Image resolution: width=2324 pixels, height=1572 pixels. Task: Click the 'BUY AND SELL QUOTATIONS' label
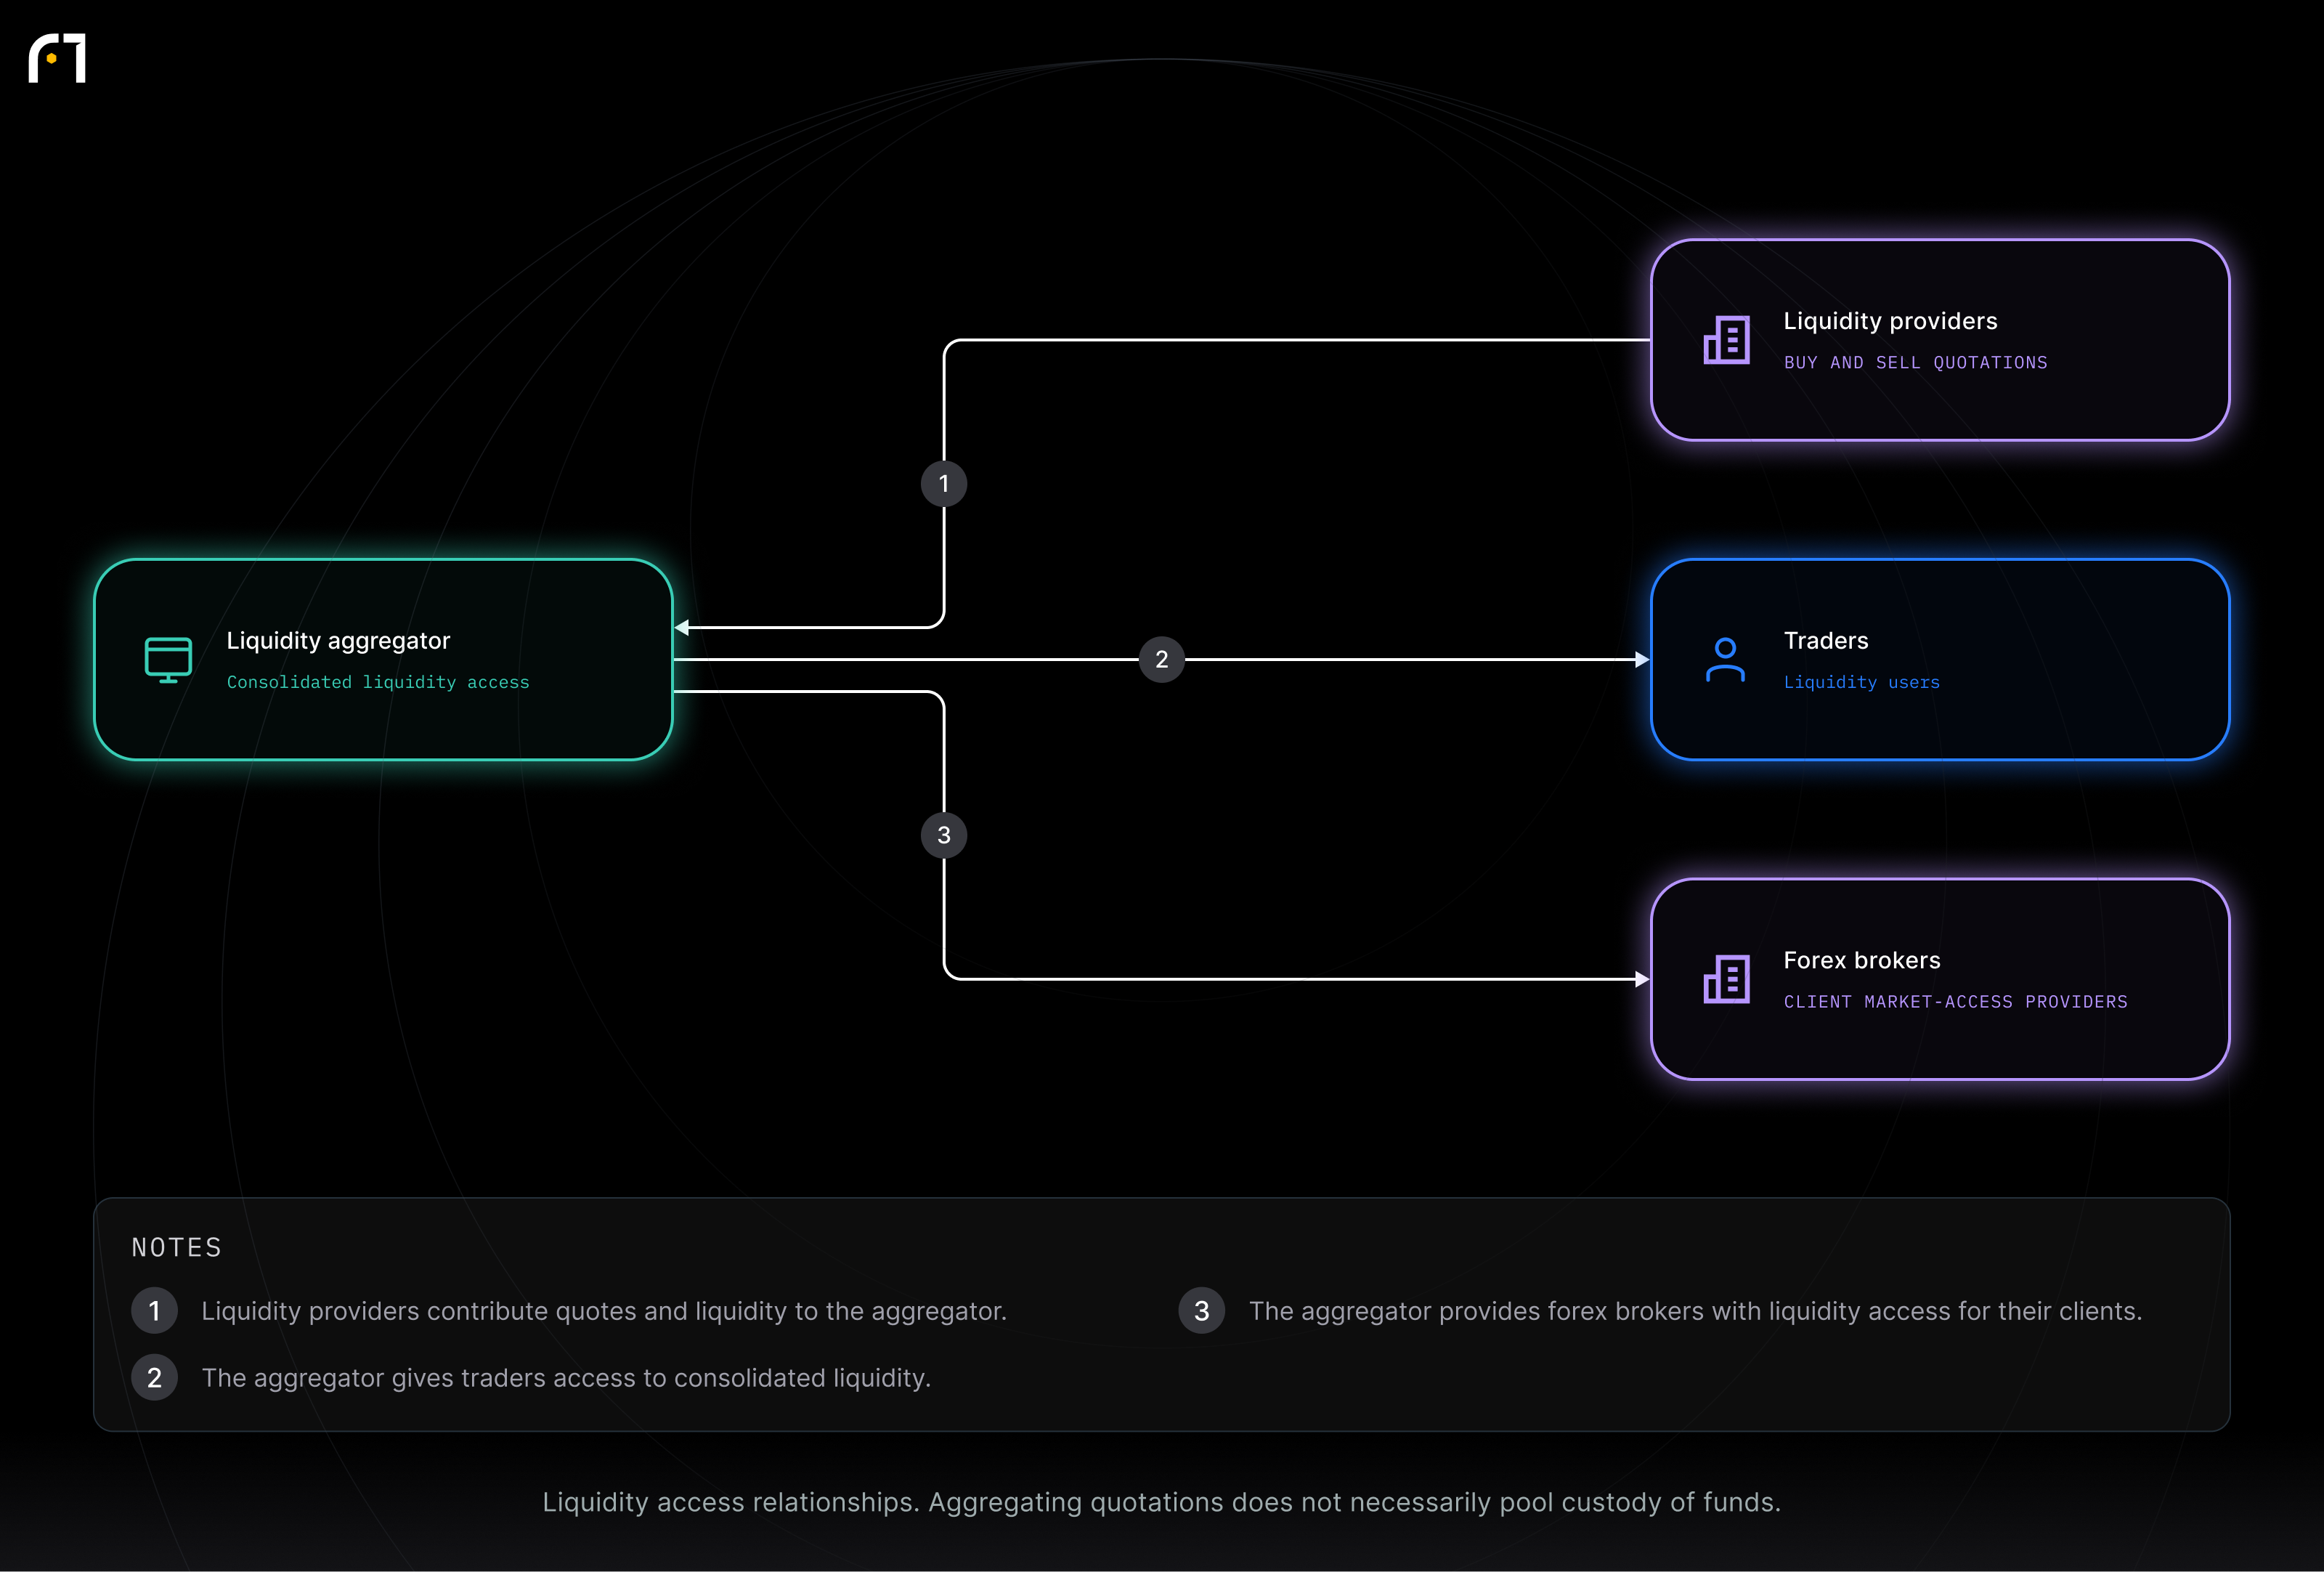[x=1915, y=363]
